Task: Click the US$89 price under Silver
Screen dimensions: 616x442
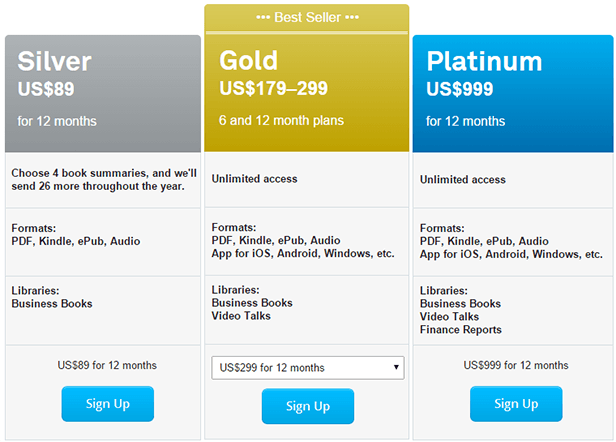Action: pos(46,89)
